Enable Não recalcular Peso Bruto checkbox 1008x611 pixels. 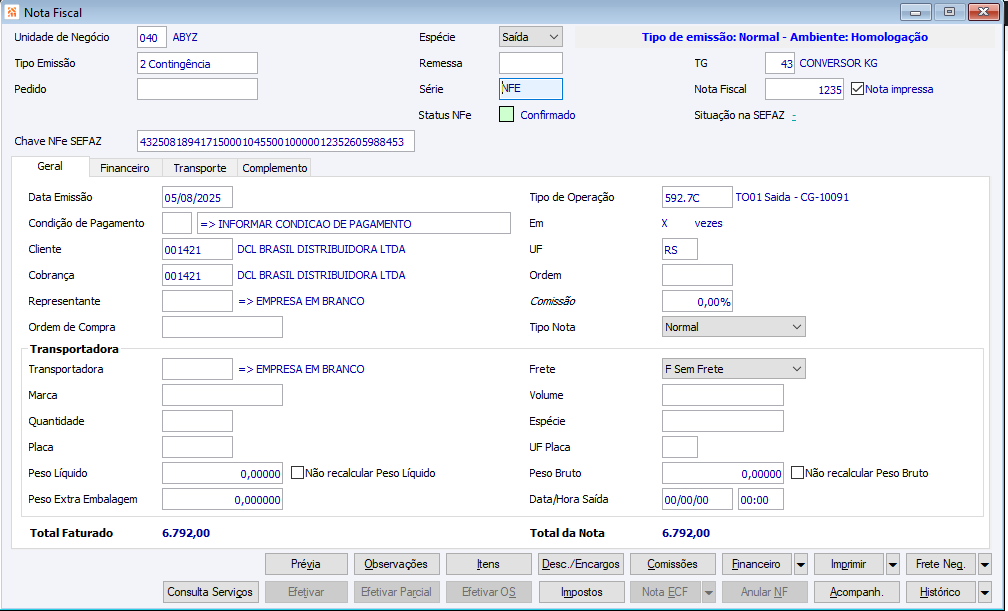[x=797, y=473]
